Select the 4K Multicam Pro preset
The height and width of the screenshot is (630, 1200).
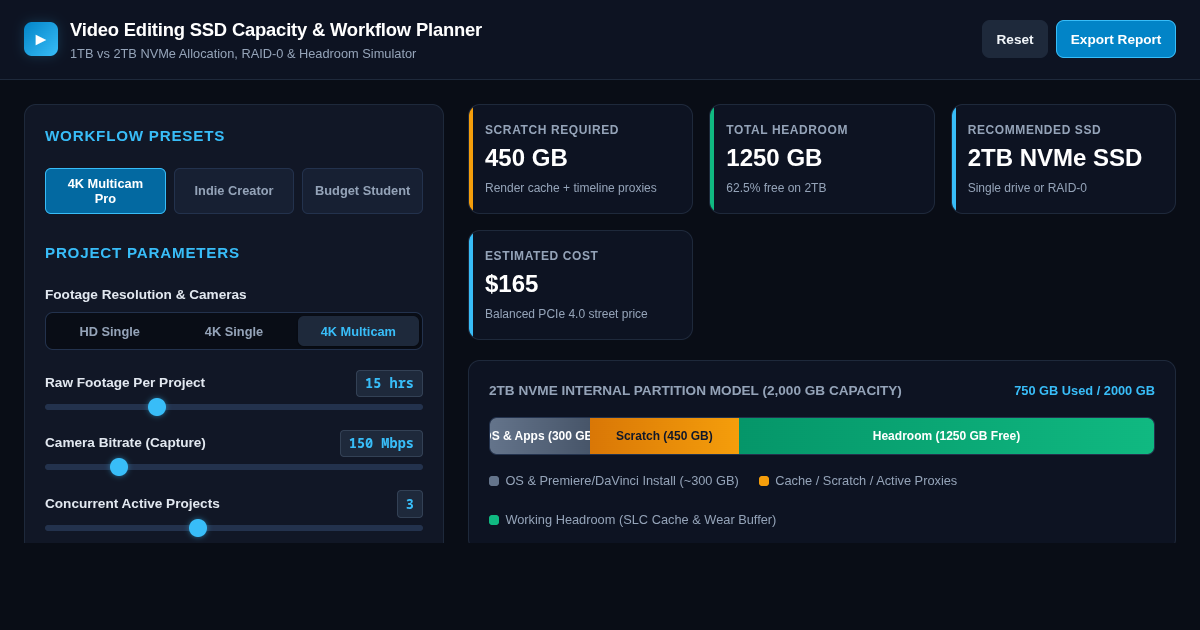click(105, 191)
